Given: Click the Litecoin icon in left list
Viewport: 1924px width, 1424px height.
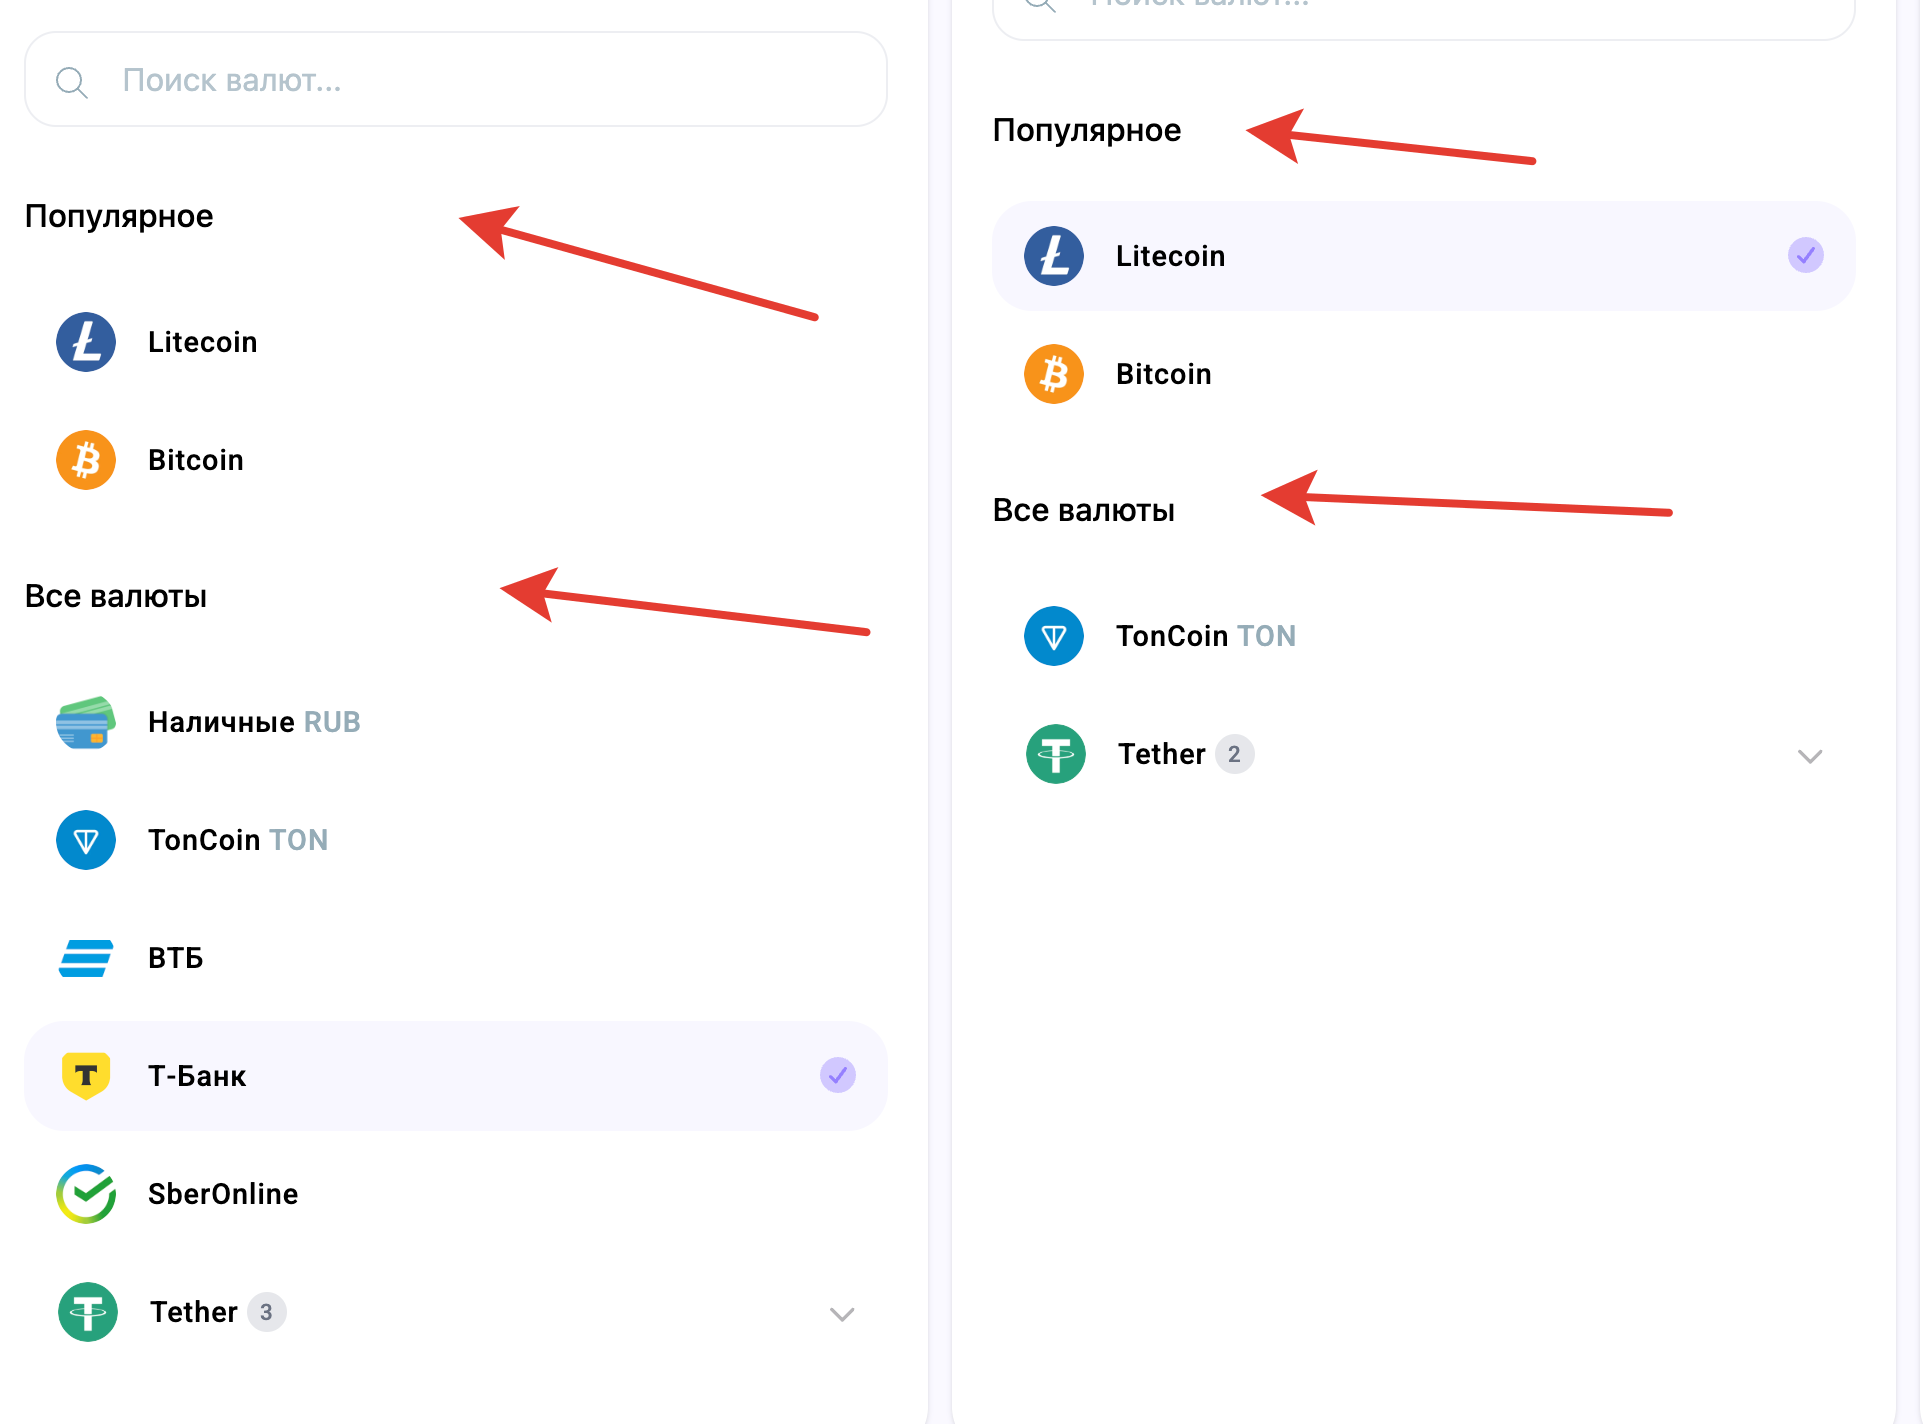Looking at the screenshot, I should tap(86, 342).
